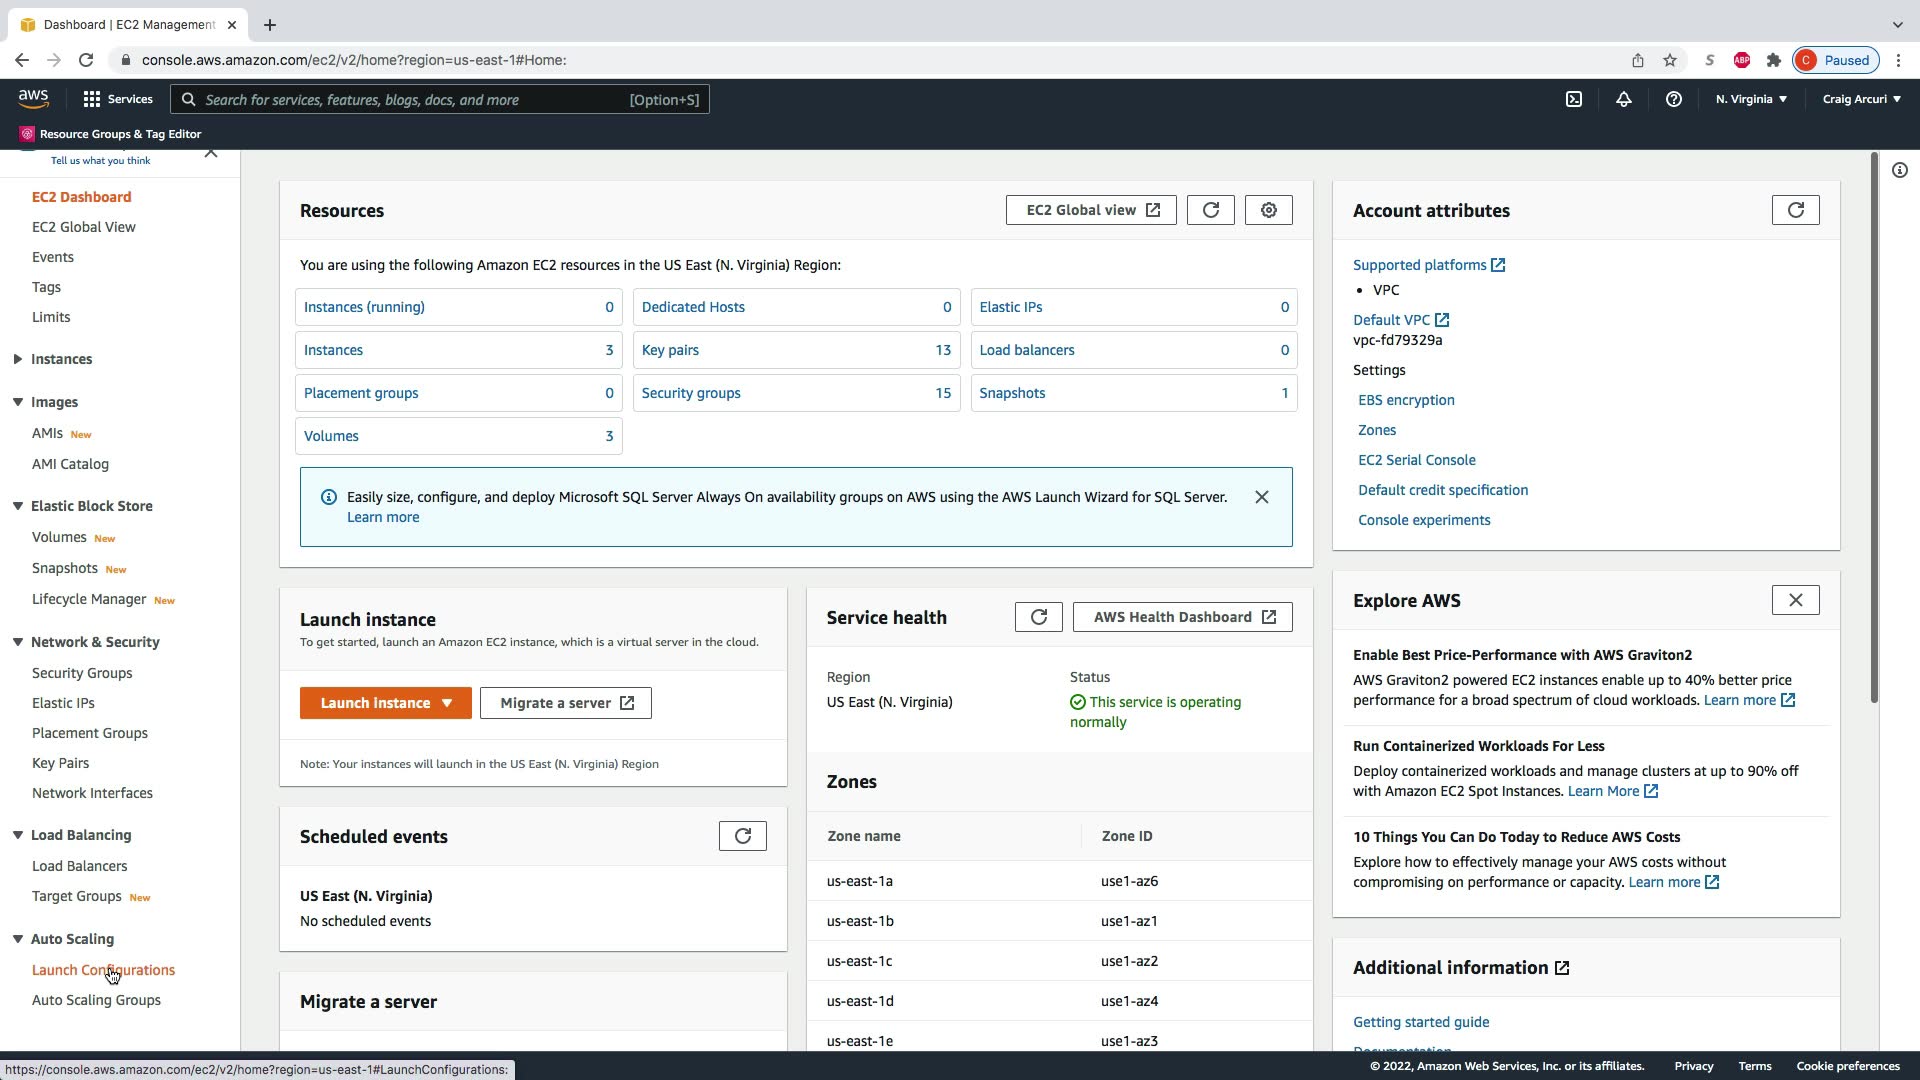Click the Migrate a server button
The width and height of the screenshot is (1920, 1080).
click(565, 703)
